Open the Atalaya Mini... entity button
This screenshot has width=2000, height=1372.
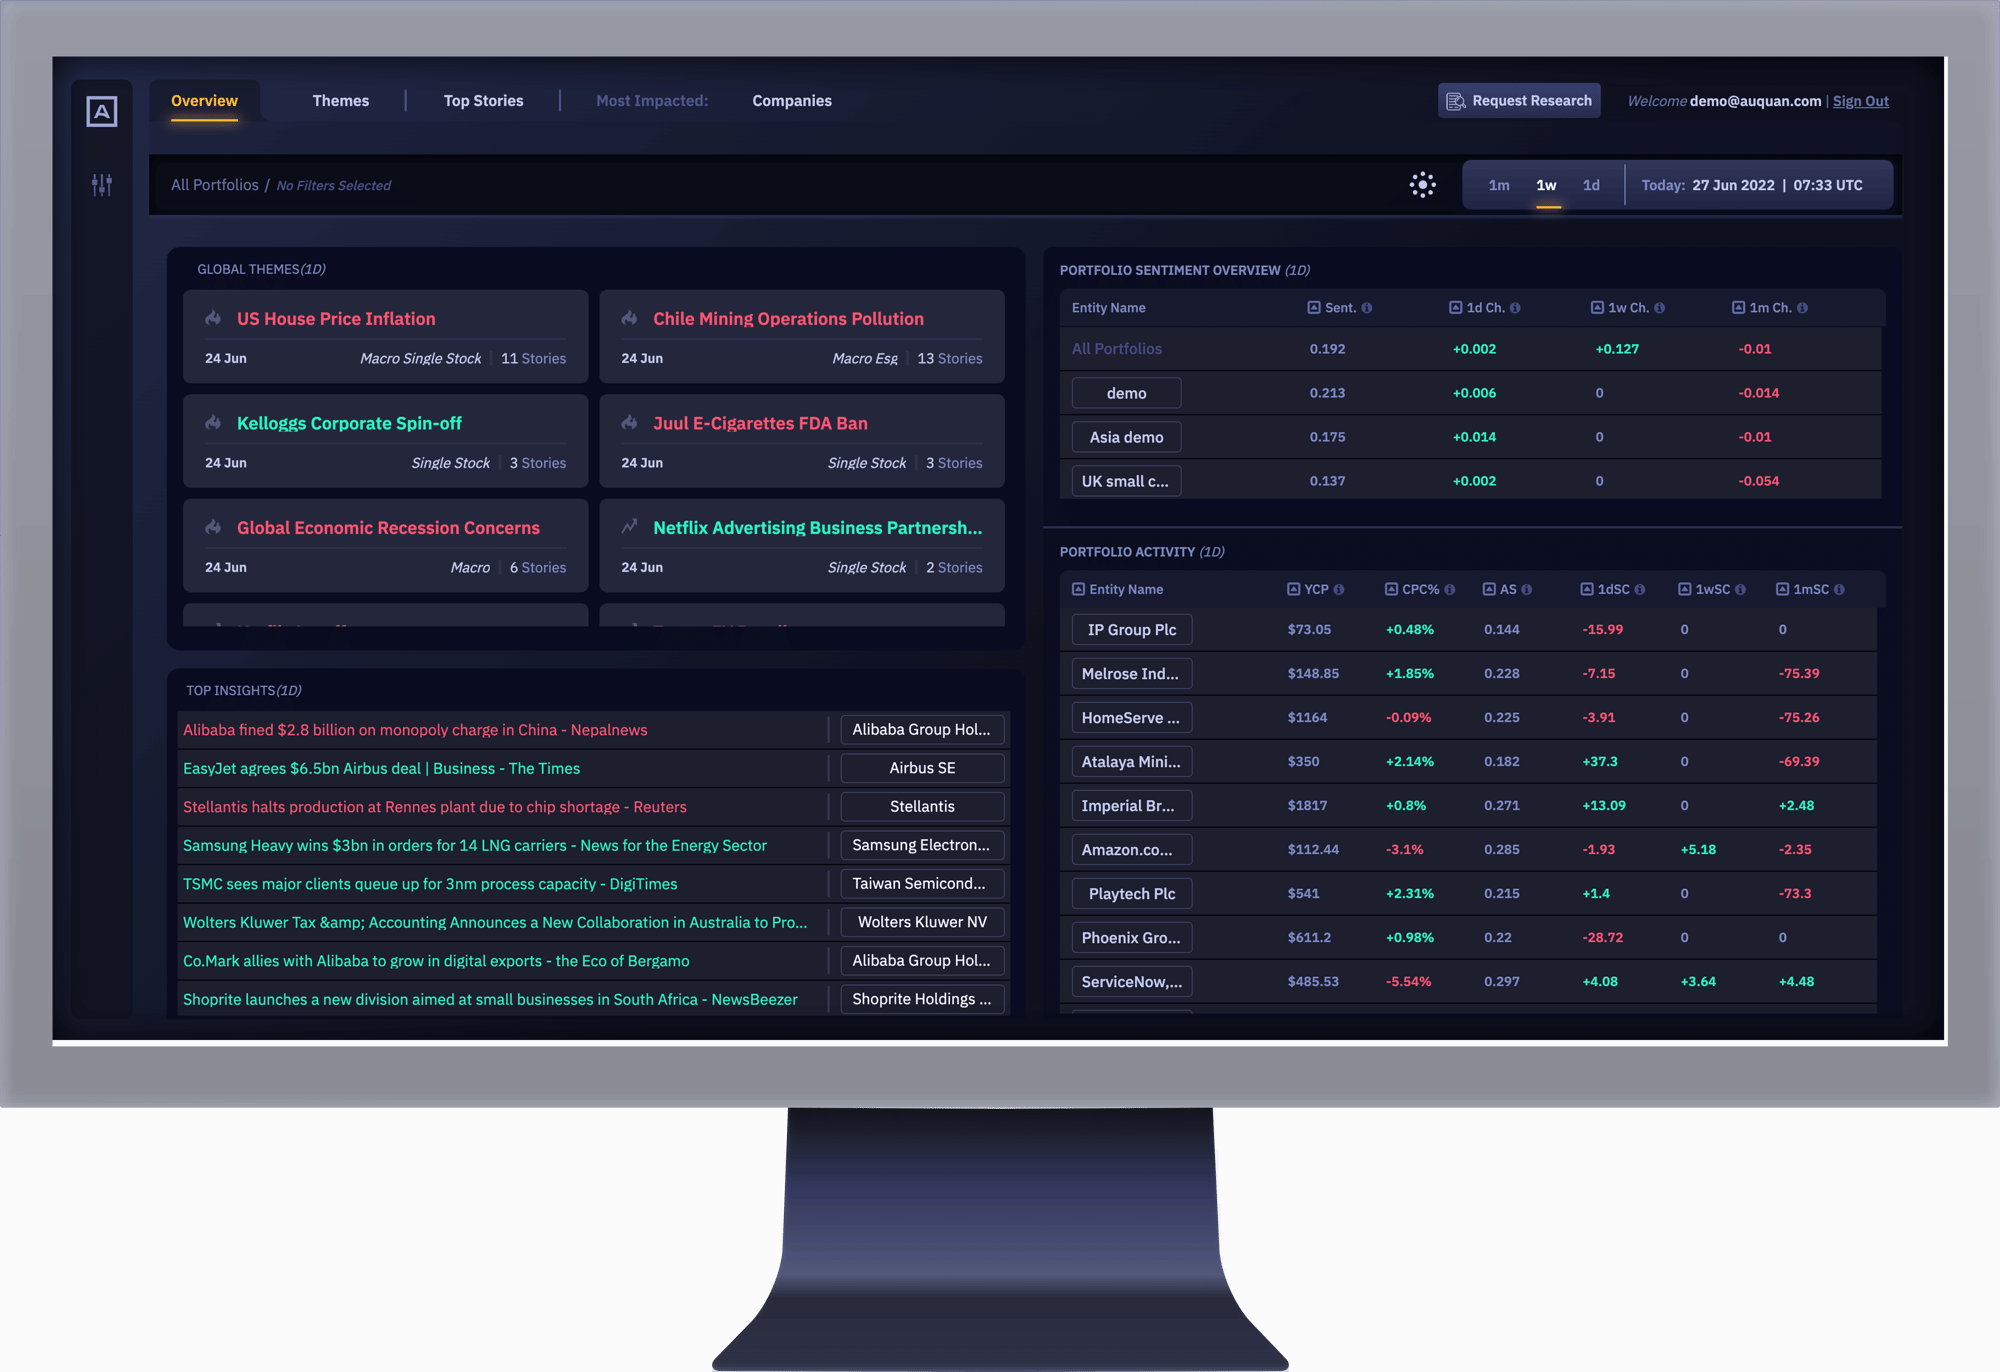[1132, 762]
